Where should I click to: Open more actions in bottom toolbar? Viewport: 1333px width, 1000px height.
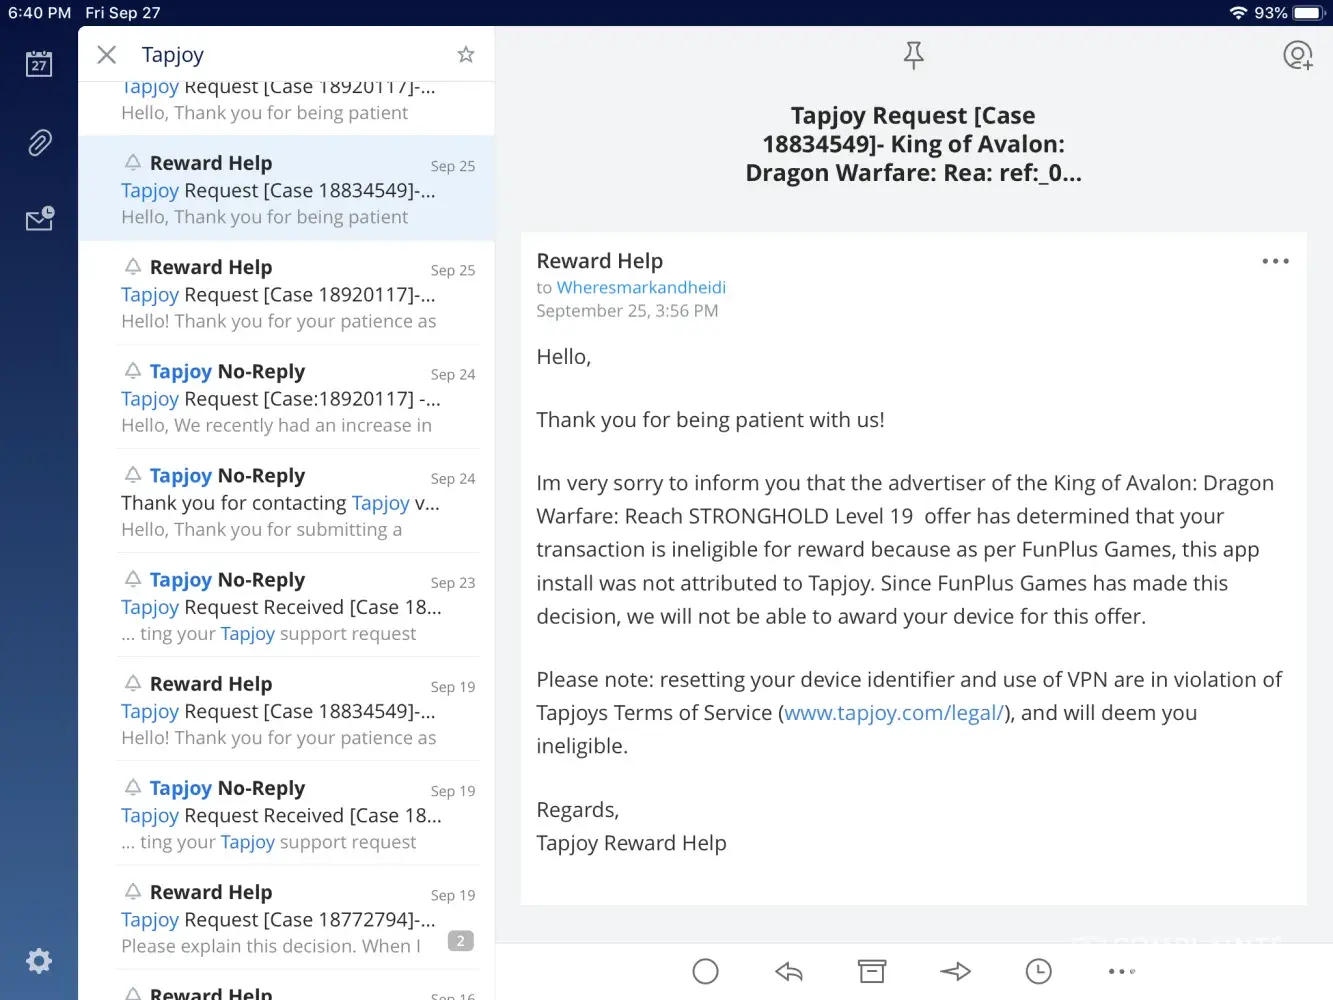[1121, 971]
